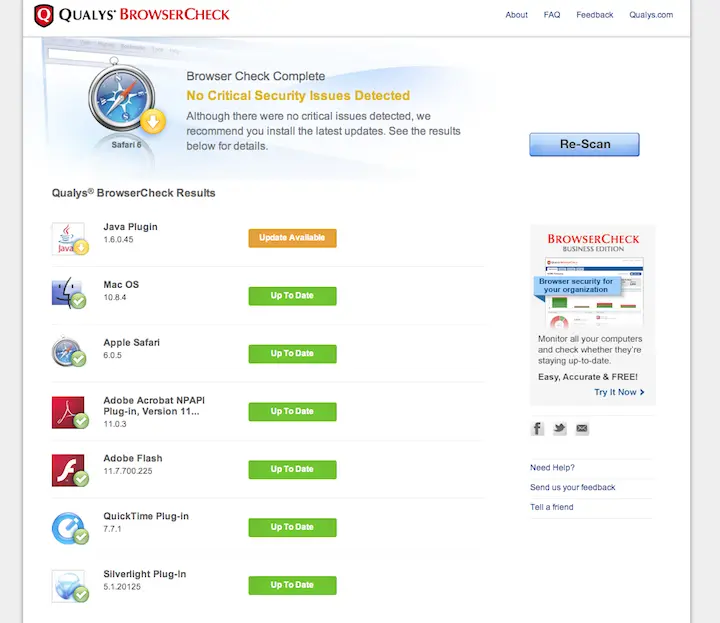Screen dimensions: 720x623
Task: Share via the Twitter bird icon
Action: tap(560, 428)
